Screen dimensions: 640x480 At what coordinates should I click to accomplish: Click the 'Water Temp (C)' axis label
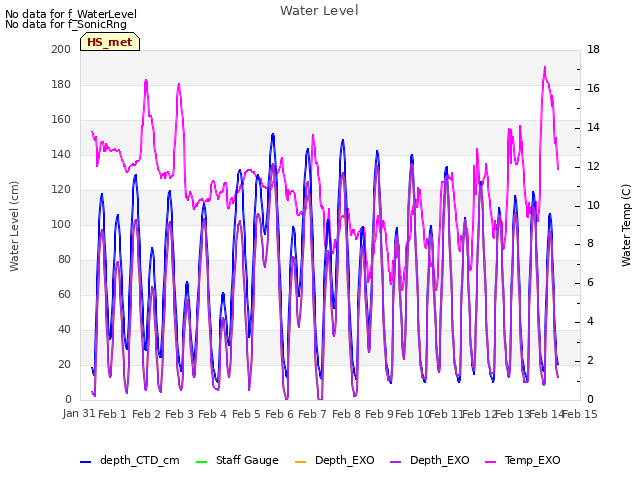[x=626, y=225]
